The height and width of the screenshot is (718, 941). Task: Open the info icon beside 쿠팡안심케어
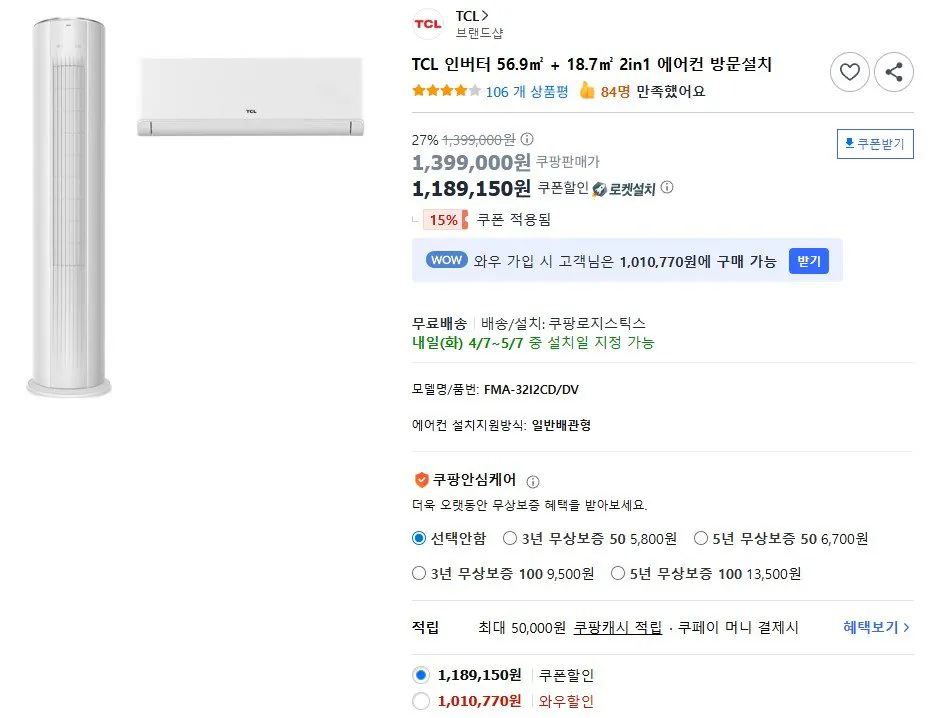533,480
